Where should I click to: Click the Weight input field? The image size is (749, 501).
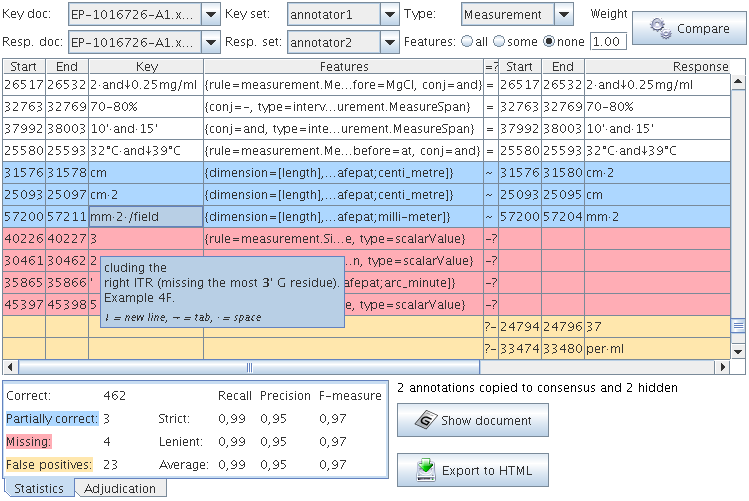(x=608, y=42)
